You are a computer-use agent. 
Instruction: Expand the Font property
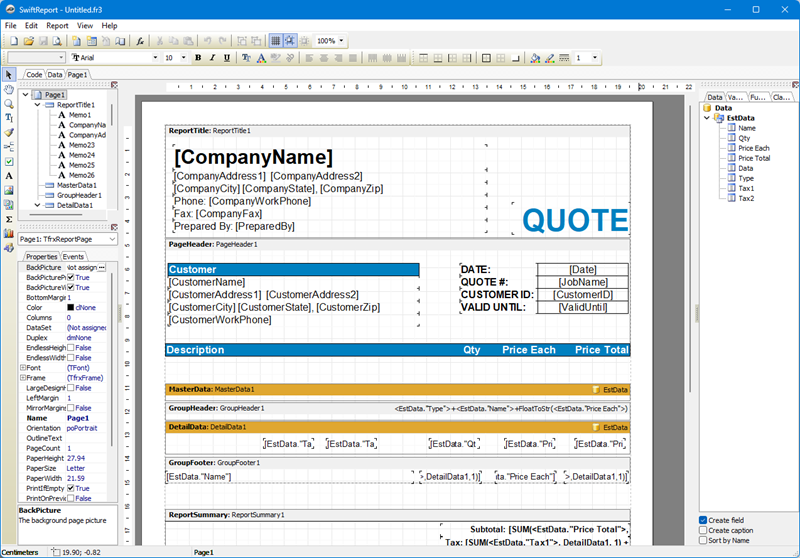pos(22,368)
